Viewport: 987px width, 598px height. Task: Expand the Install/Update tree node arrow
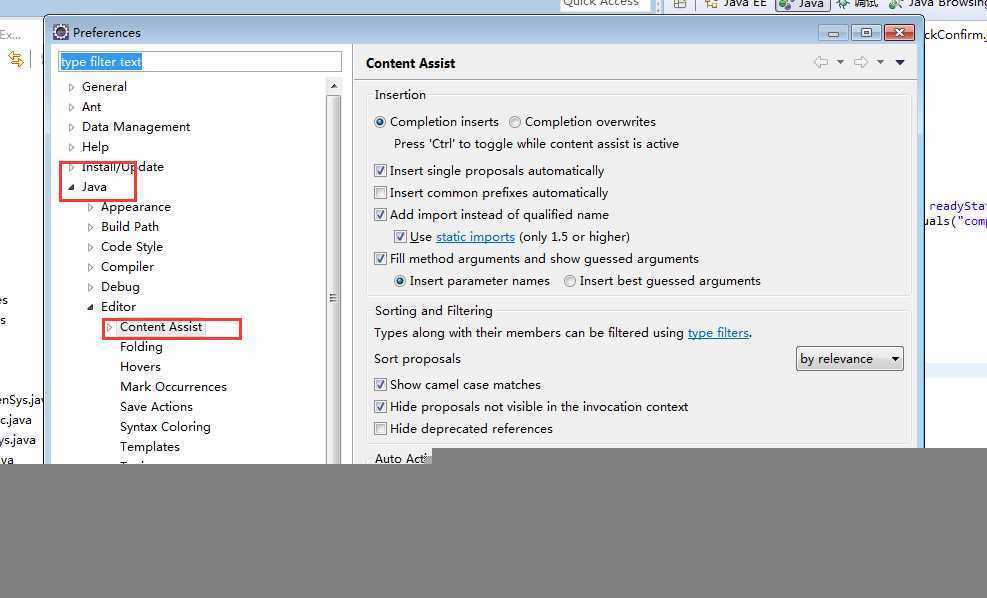[71, 167]
